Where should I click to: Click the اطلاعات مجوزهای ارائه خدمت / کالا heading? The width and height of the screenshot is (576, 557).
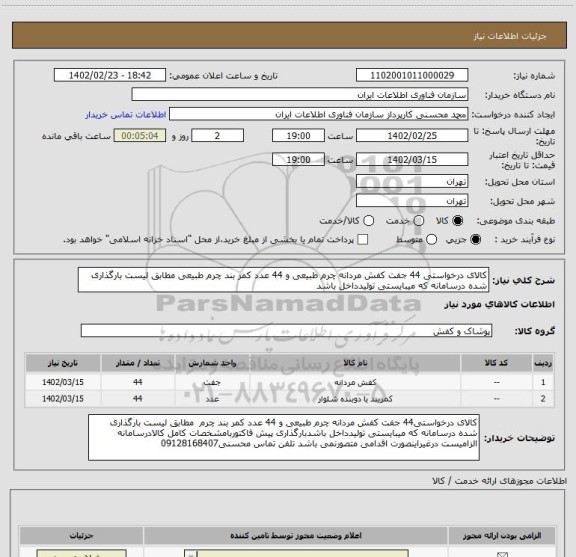click(x=499, y=481)
